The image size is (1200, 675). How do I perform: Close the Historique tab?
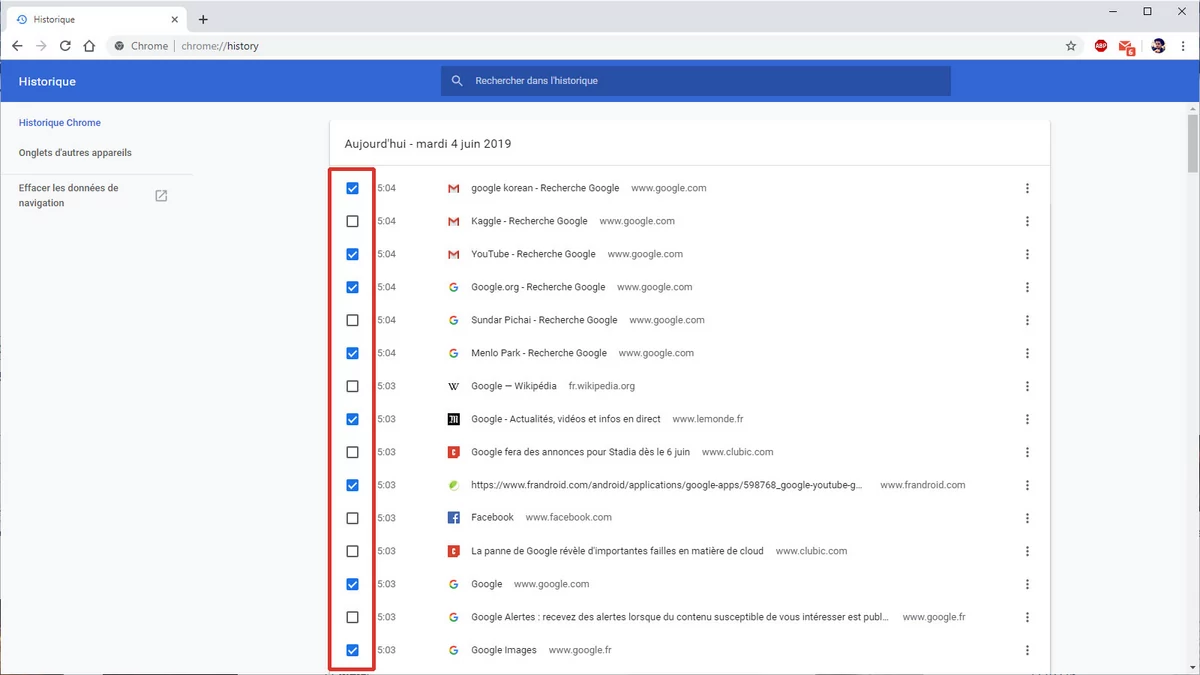click(x=173, y=19)
